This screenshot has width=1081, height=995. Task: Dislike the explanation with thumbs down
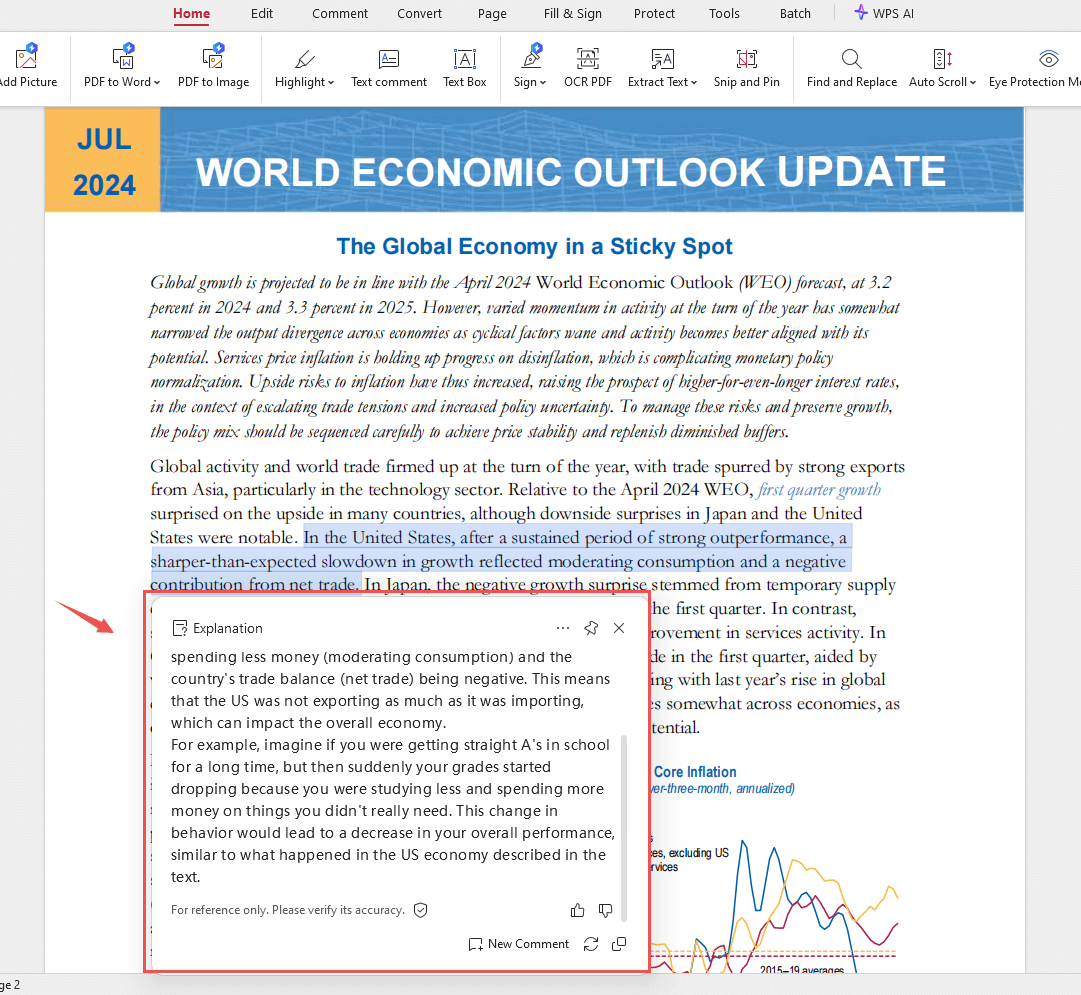pos(605,910)
